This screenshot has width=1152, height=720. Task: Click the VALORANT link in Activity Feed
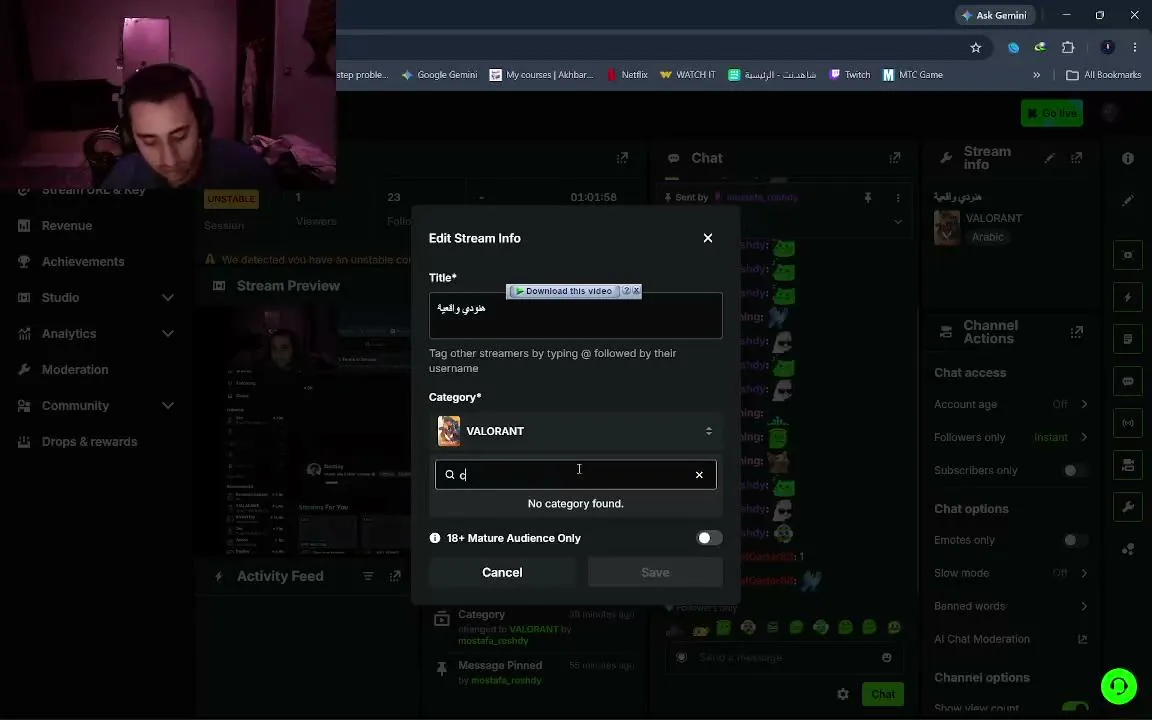(x=533, y=630)
